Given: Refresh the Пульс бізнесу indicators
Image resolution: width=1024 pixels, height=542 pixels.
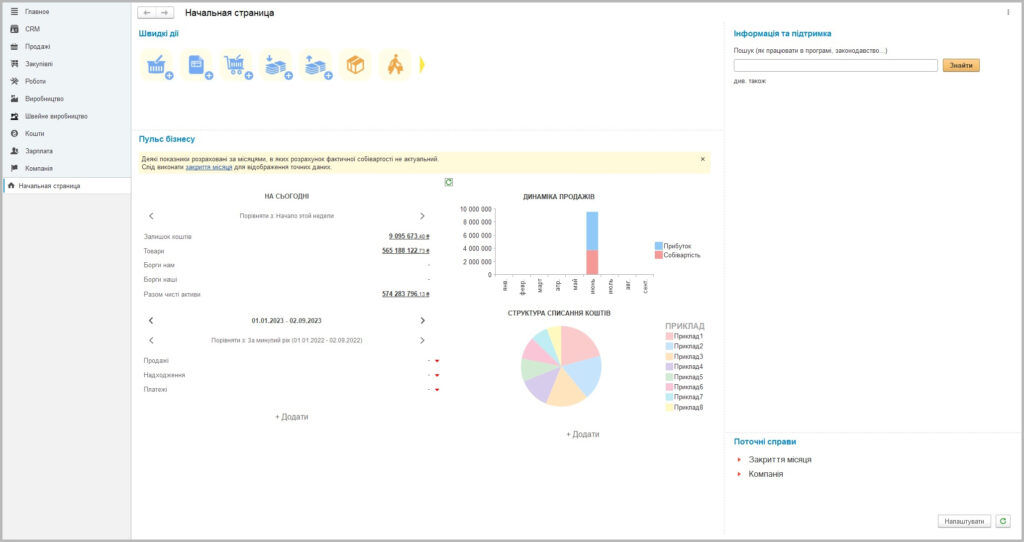Looking at the screenshot, I should click(449, 182).
